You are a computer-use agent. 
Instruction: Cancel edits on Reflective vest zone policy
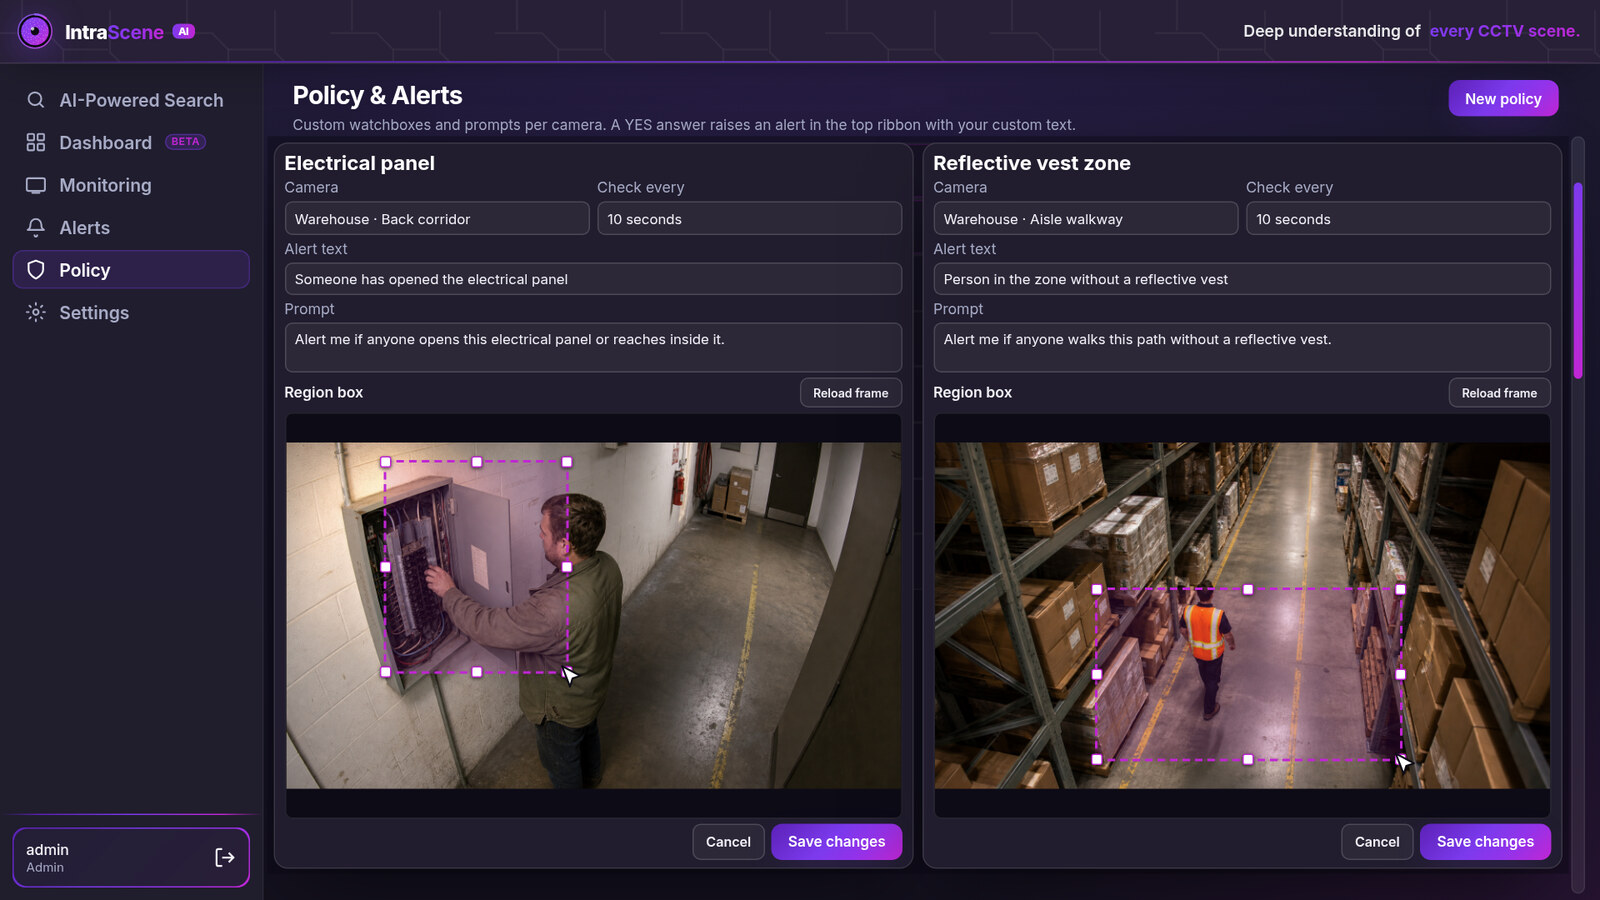pos(1377,842)
